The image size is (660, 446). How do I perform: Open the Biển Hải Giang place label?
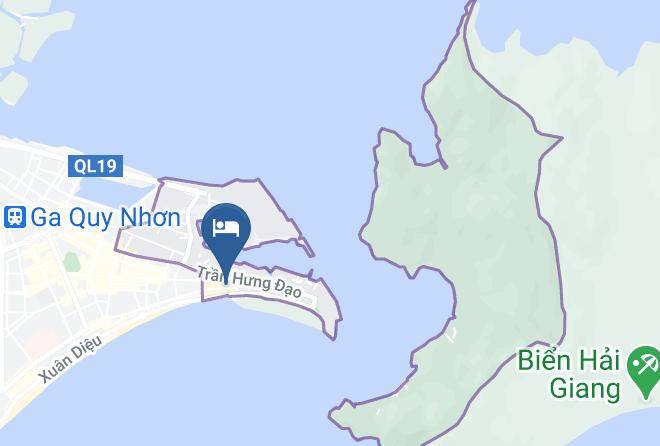coord(568,374)
